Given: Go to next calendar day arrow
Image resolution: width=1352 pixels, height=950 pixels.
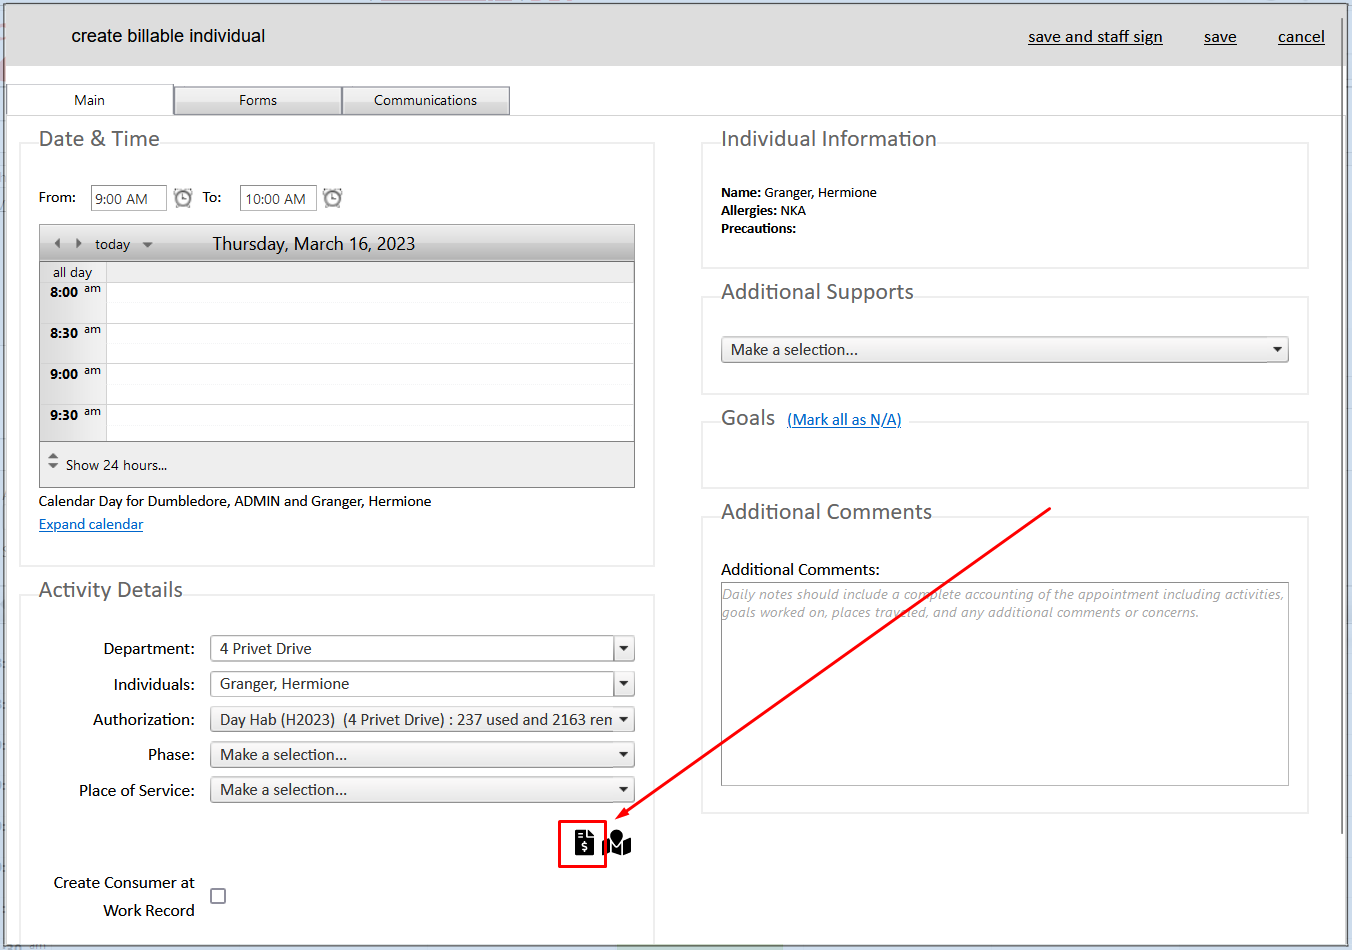Looking at the screenshot, I should [x=78, y=243].
